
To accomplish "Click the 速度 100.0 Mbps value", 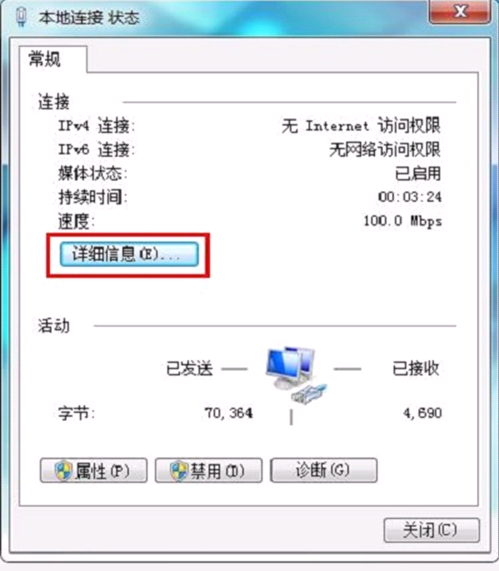I will [402, 221].
